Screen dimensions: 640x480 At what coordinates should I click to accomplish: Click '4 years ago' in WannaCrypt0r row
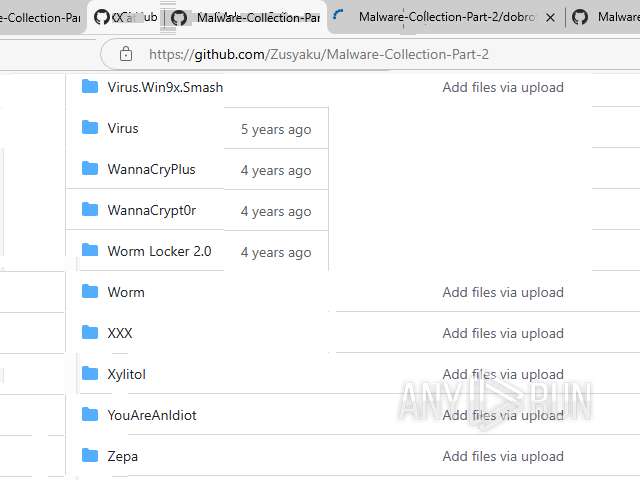pos(276,211)
